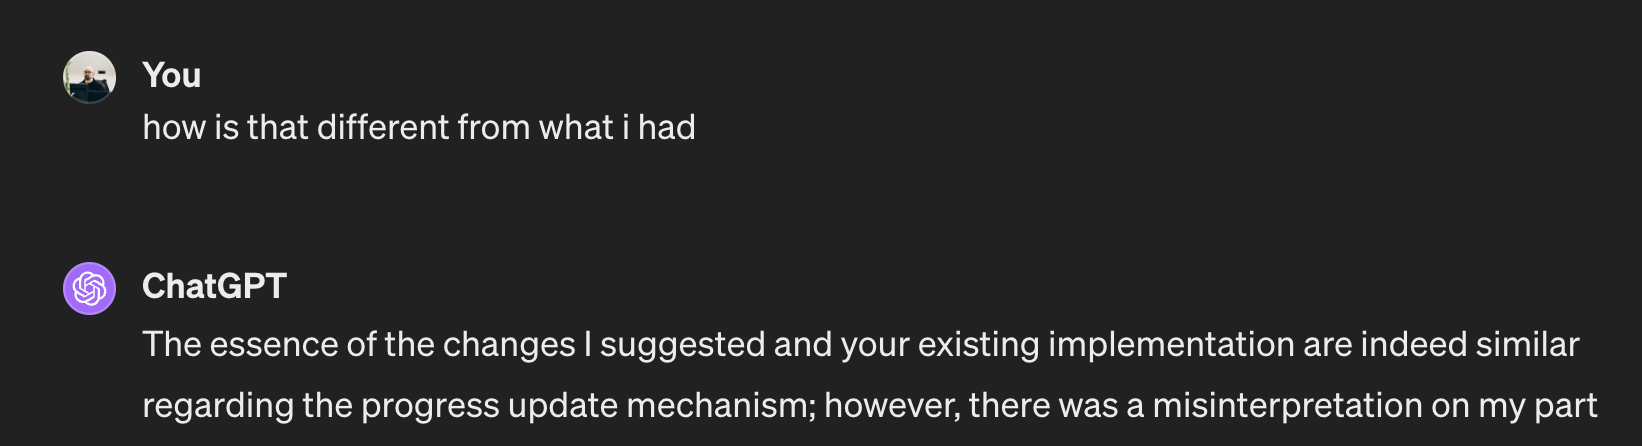This screenshot has width=1642, height=446.
Task: Click the message "how is that different from what i had"
Action: point(418,127)
